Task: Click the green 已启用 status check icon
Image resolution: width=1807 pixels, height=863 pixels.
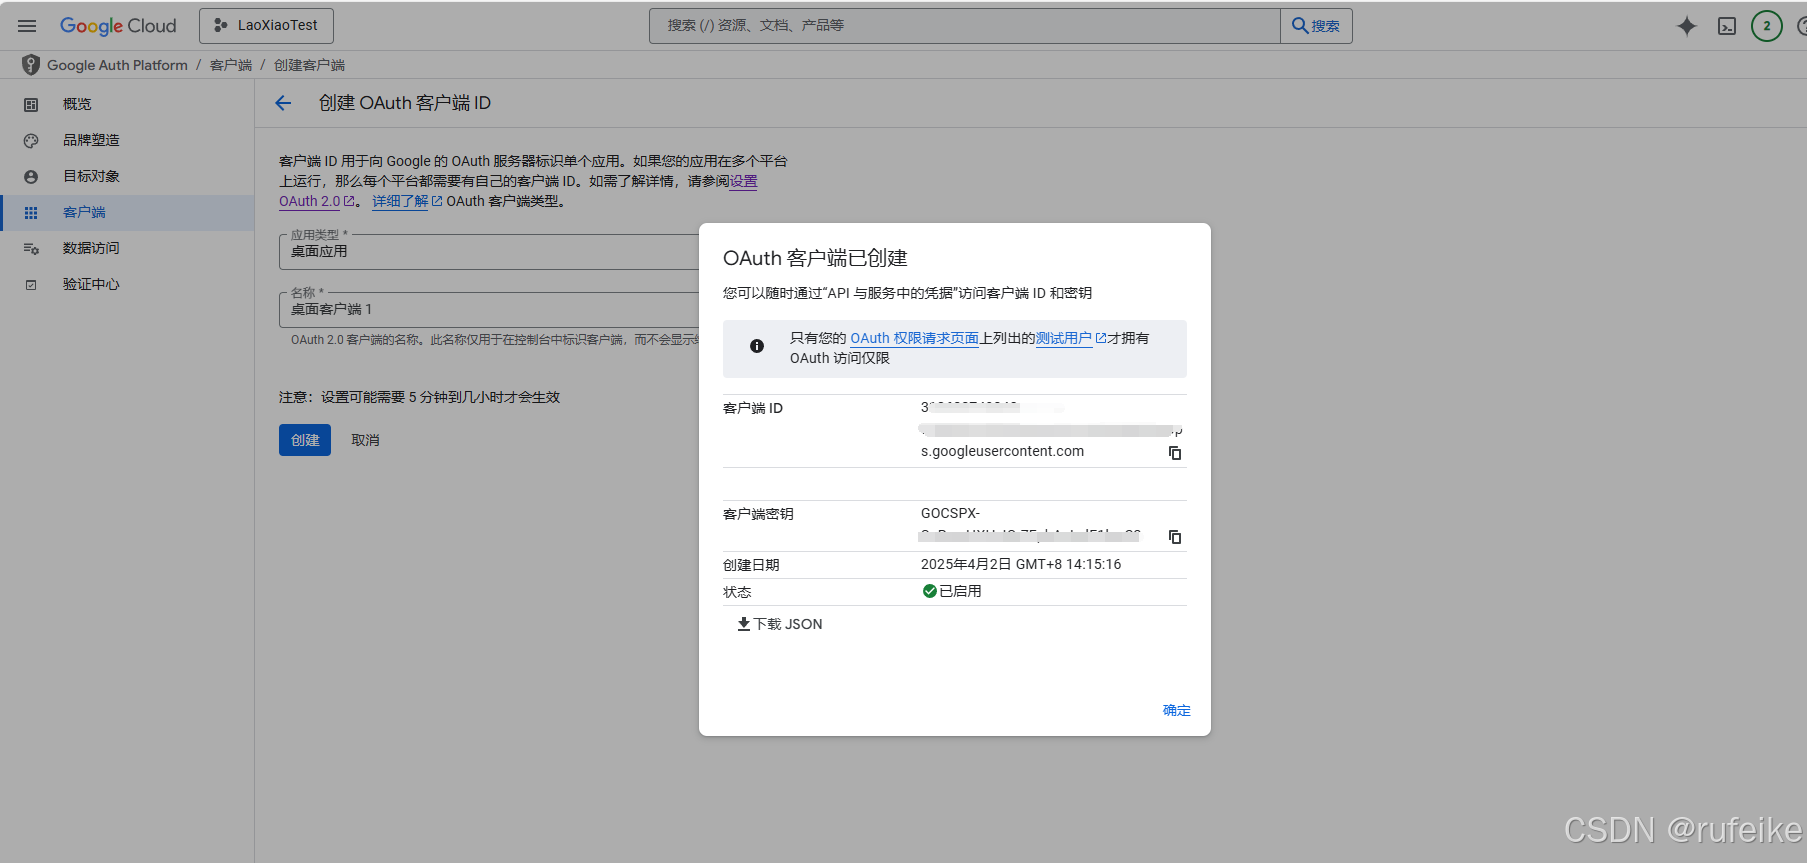Action: click(930, 591)
